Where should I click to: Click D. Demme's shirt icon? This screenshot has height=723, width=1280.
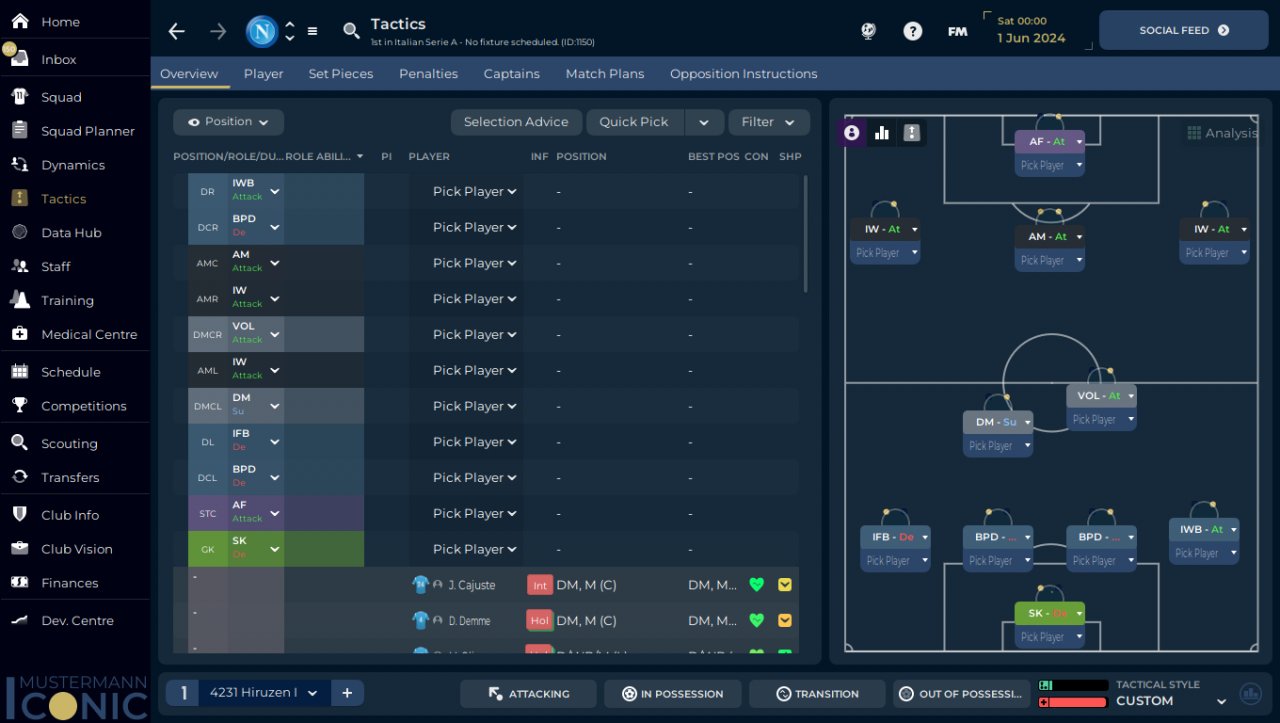[x=420, y=620]
